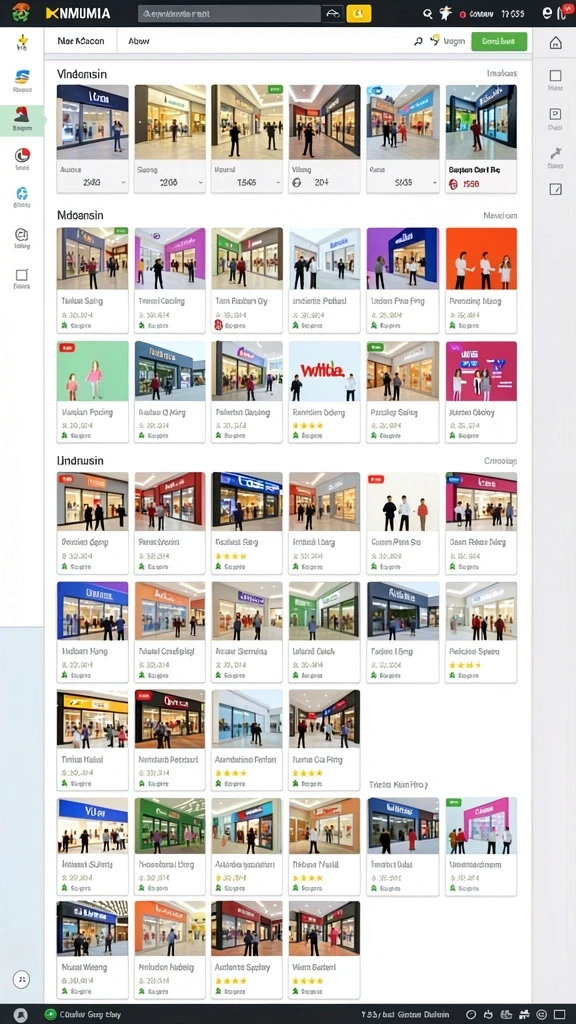Click the green button at top right
This screenshot has width=576, height=1024.
[x=499, y=41]
